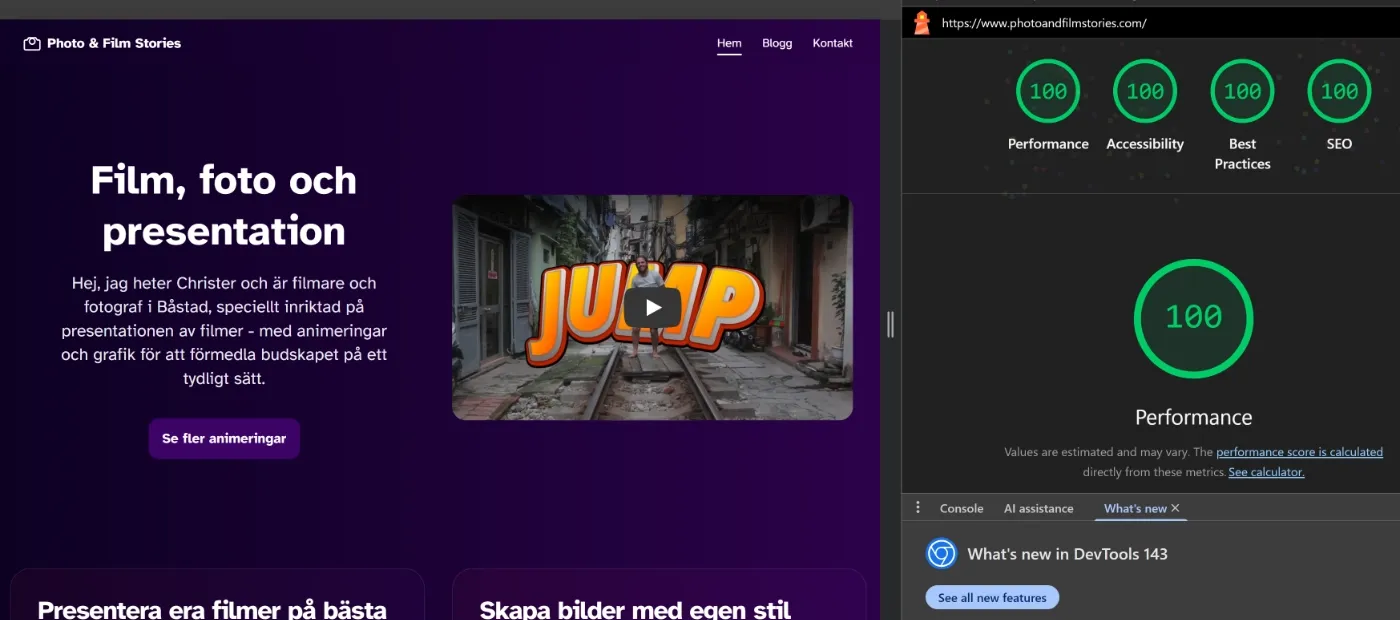The height and width of the screenshot is (620, 1400).
Task: Click the See calculator link
Action: (x=1265, y=471)
